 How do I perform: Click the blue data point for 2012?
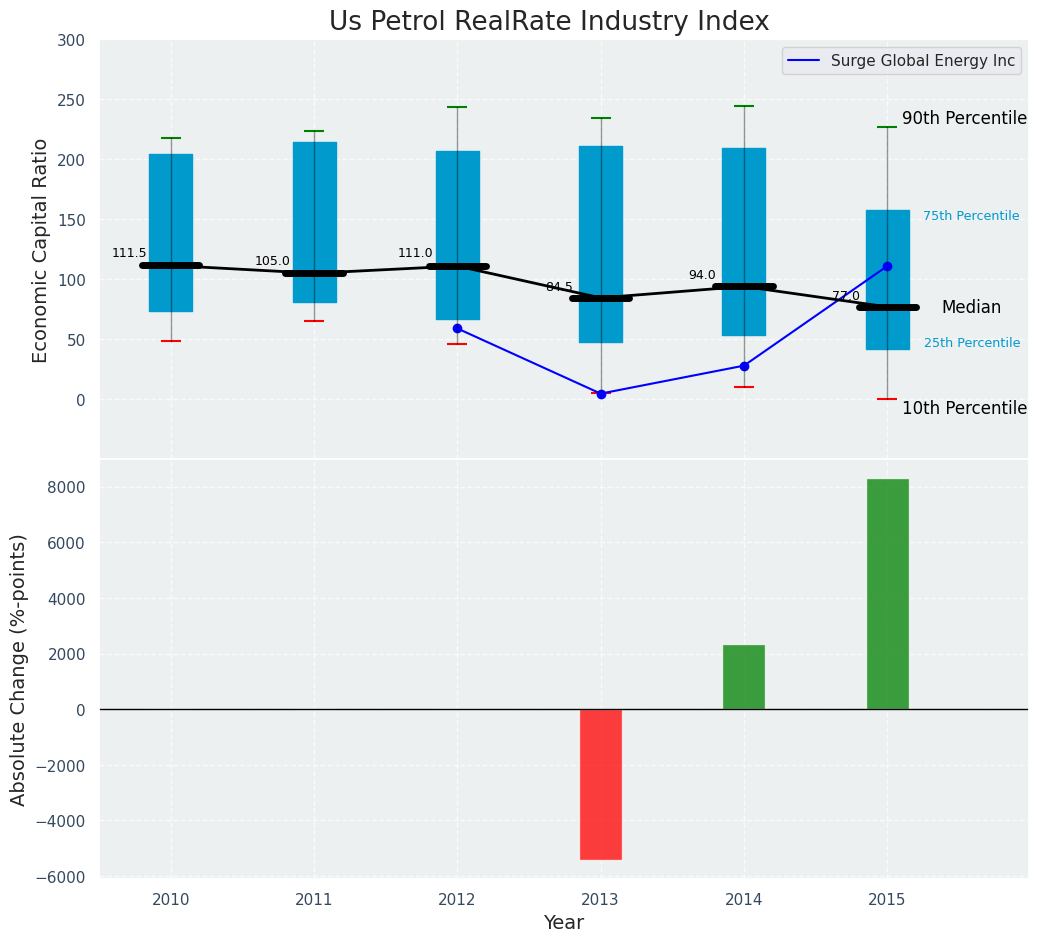[457, 328]
